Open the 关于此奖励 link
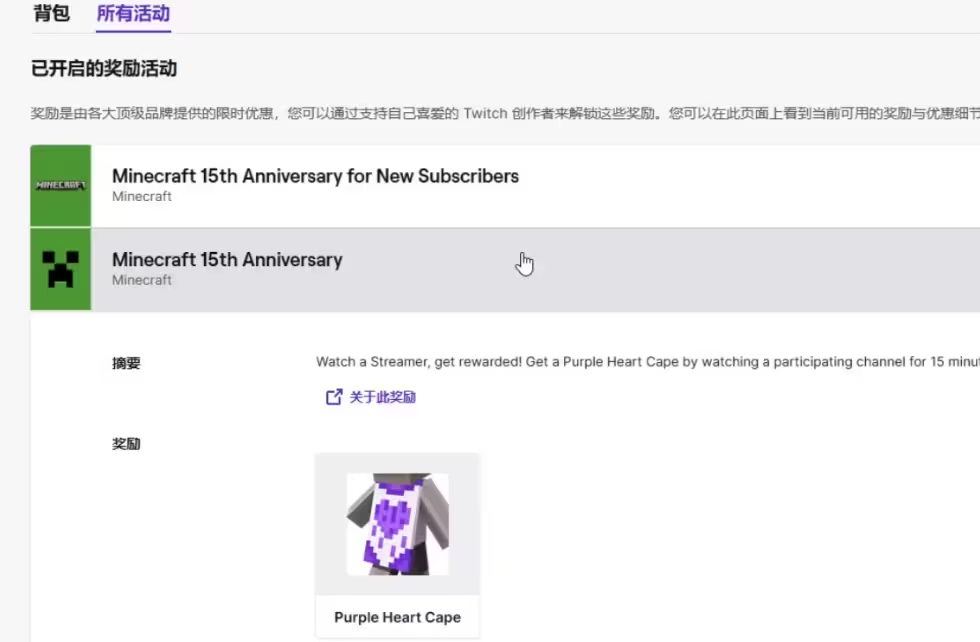Image resolution: width=980 pixels, height=642 pixels. point(382,397)
